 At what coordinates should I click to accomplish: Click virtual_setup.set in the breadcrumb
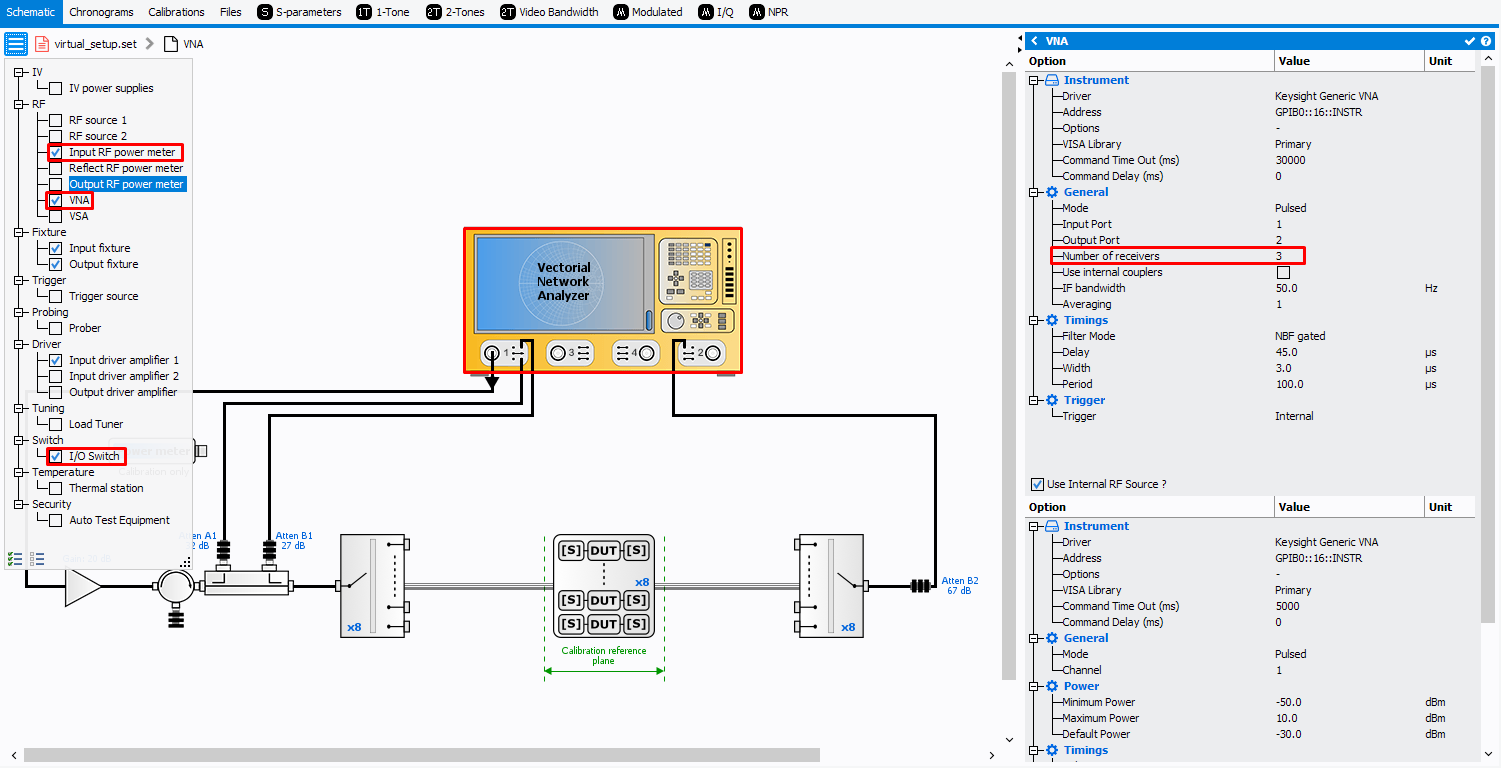point(96,44)
